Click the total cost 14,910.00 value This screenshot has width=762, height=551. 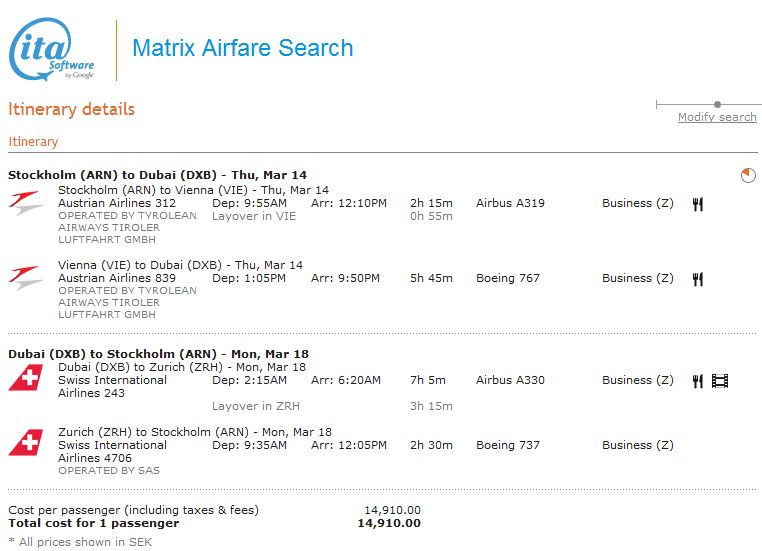click(389, 523)
